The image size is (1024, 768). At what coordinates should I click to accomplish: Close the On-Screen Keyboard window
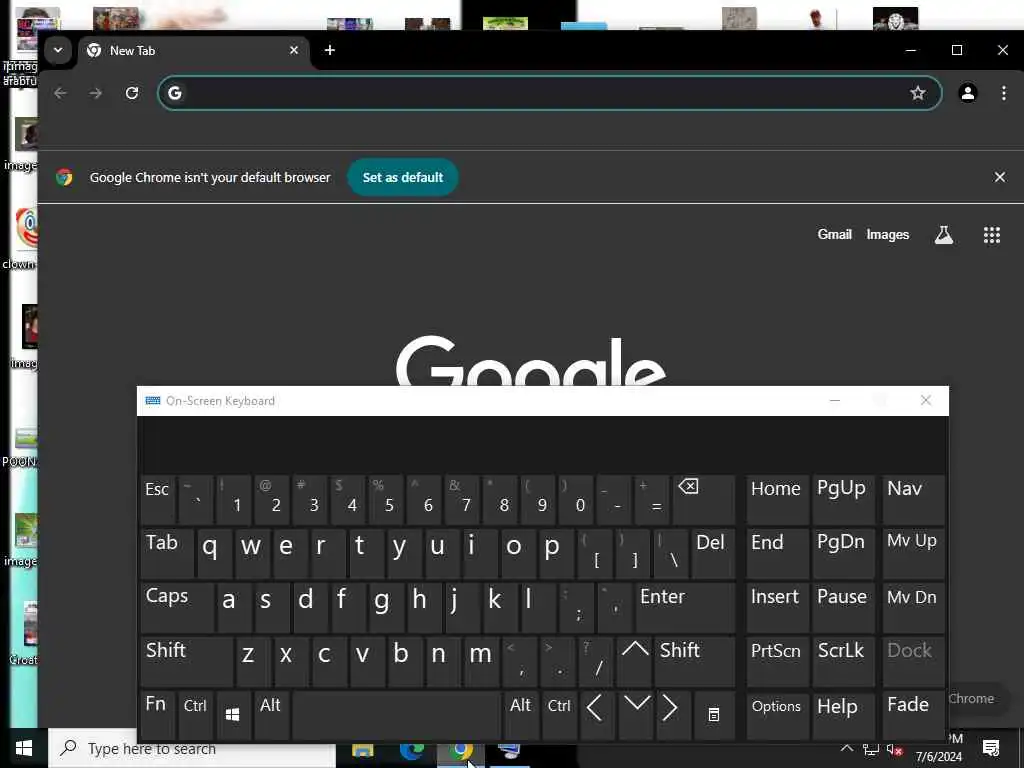[925, 400]
